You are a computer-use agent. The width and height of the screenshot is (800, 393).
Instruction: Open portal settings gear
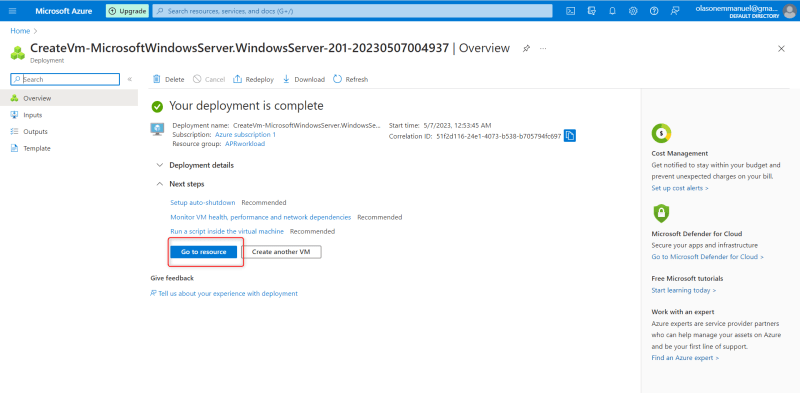coord(633,11)
